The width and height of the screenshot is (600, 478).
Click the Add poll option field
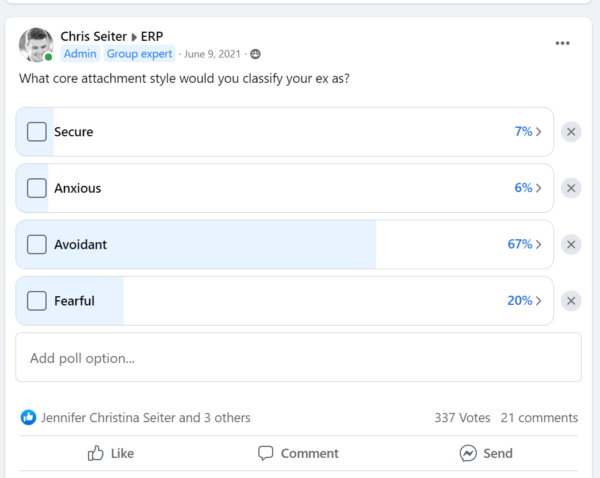(298, 358)
